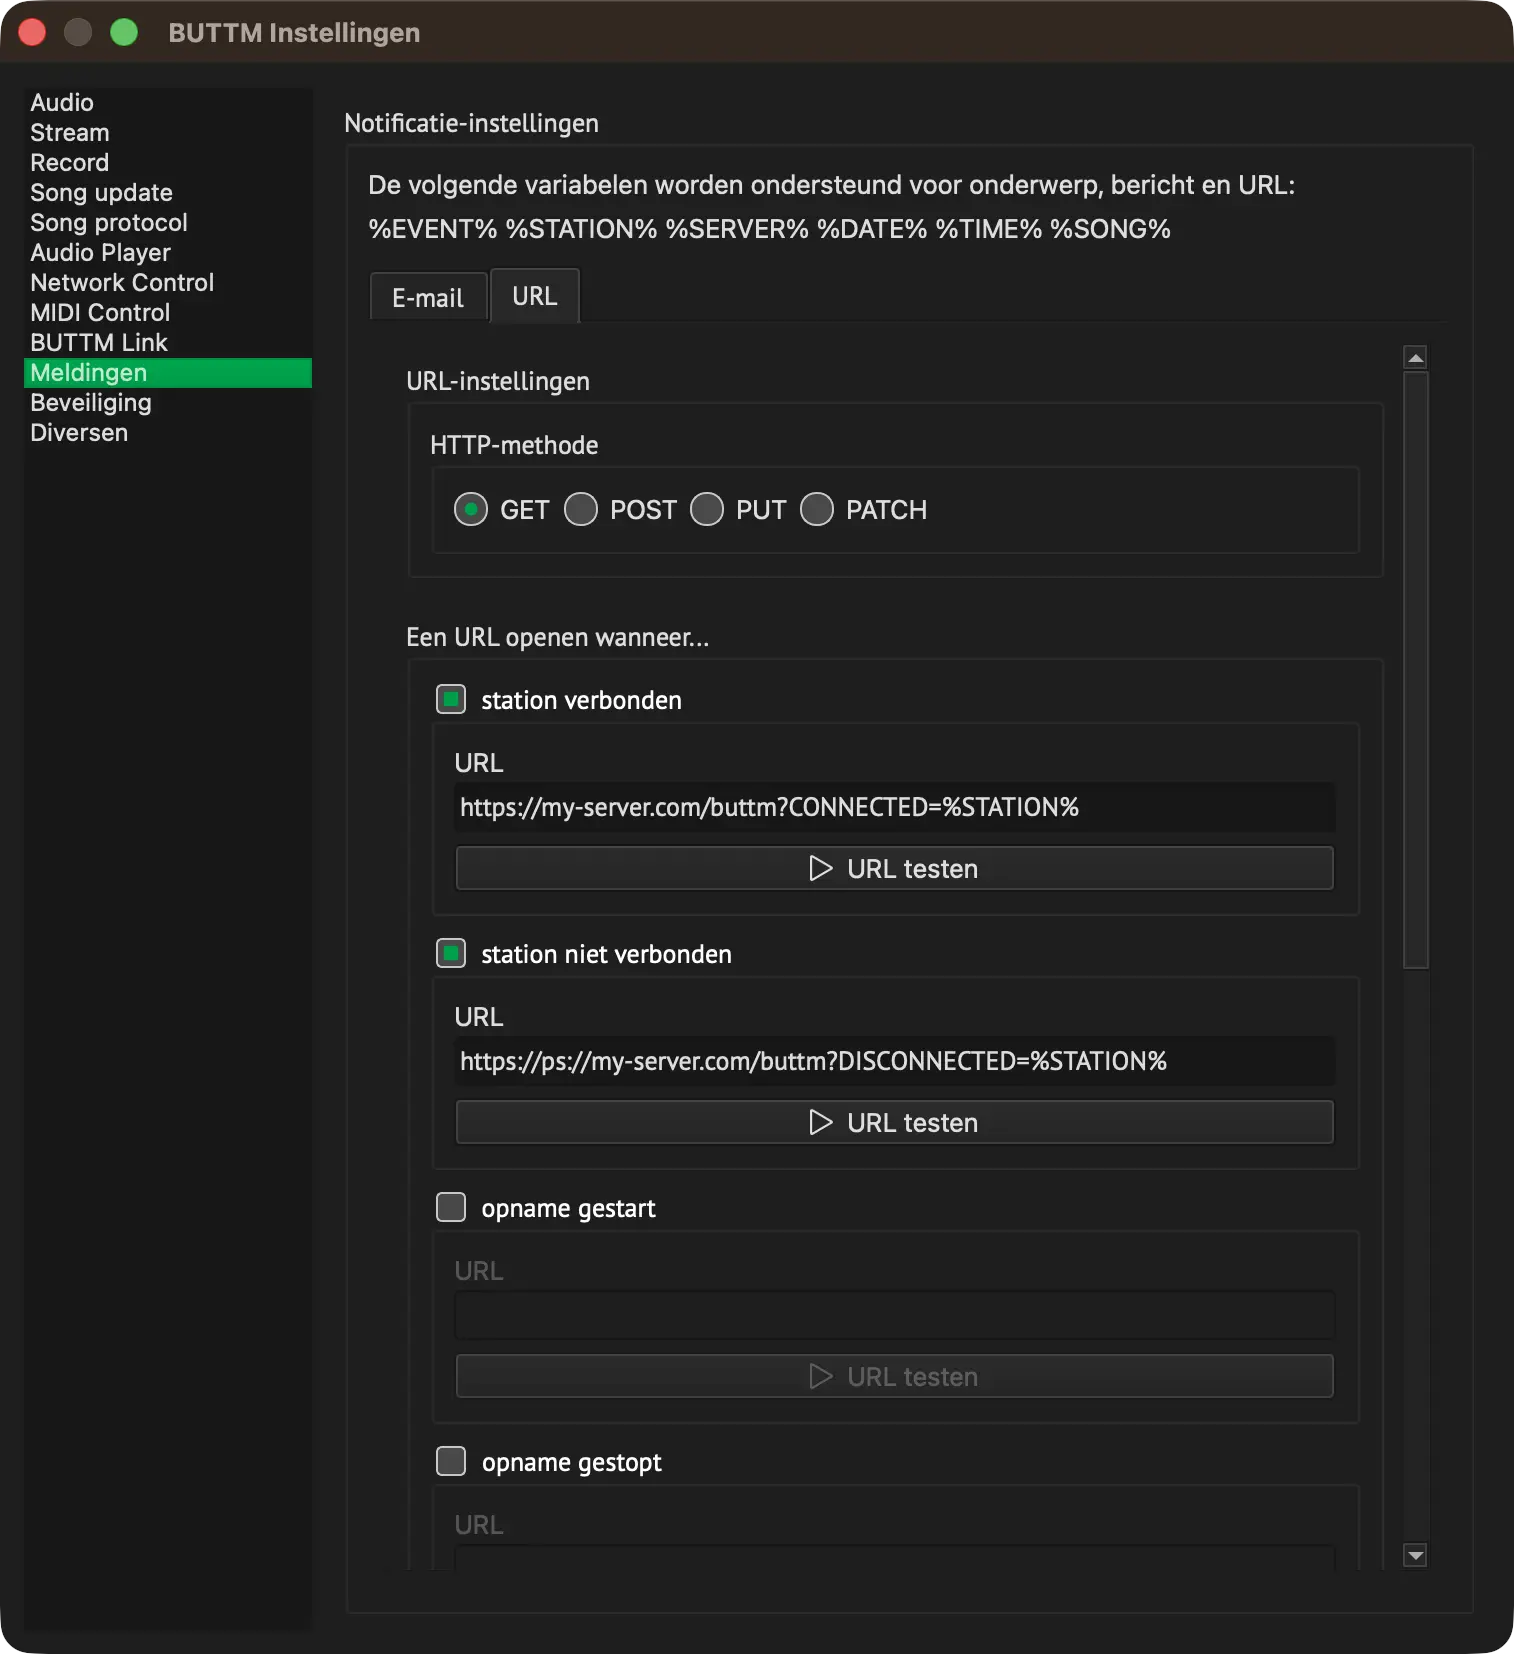Select the POST HTTP method

click(581, 509)
